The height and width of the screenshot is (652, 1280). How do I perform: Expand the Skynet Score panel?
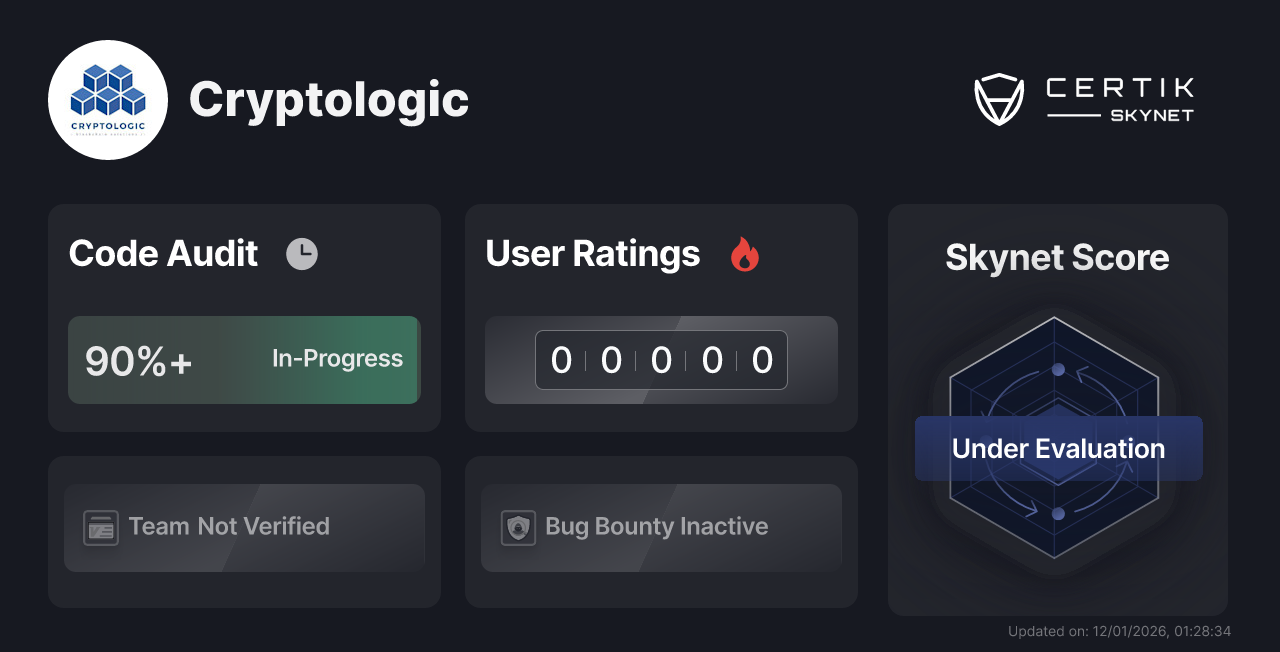point(1057,410)
